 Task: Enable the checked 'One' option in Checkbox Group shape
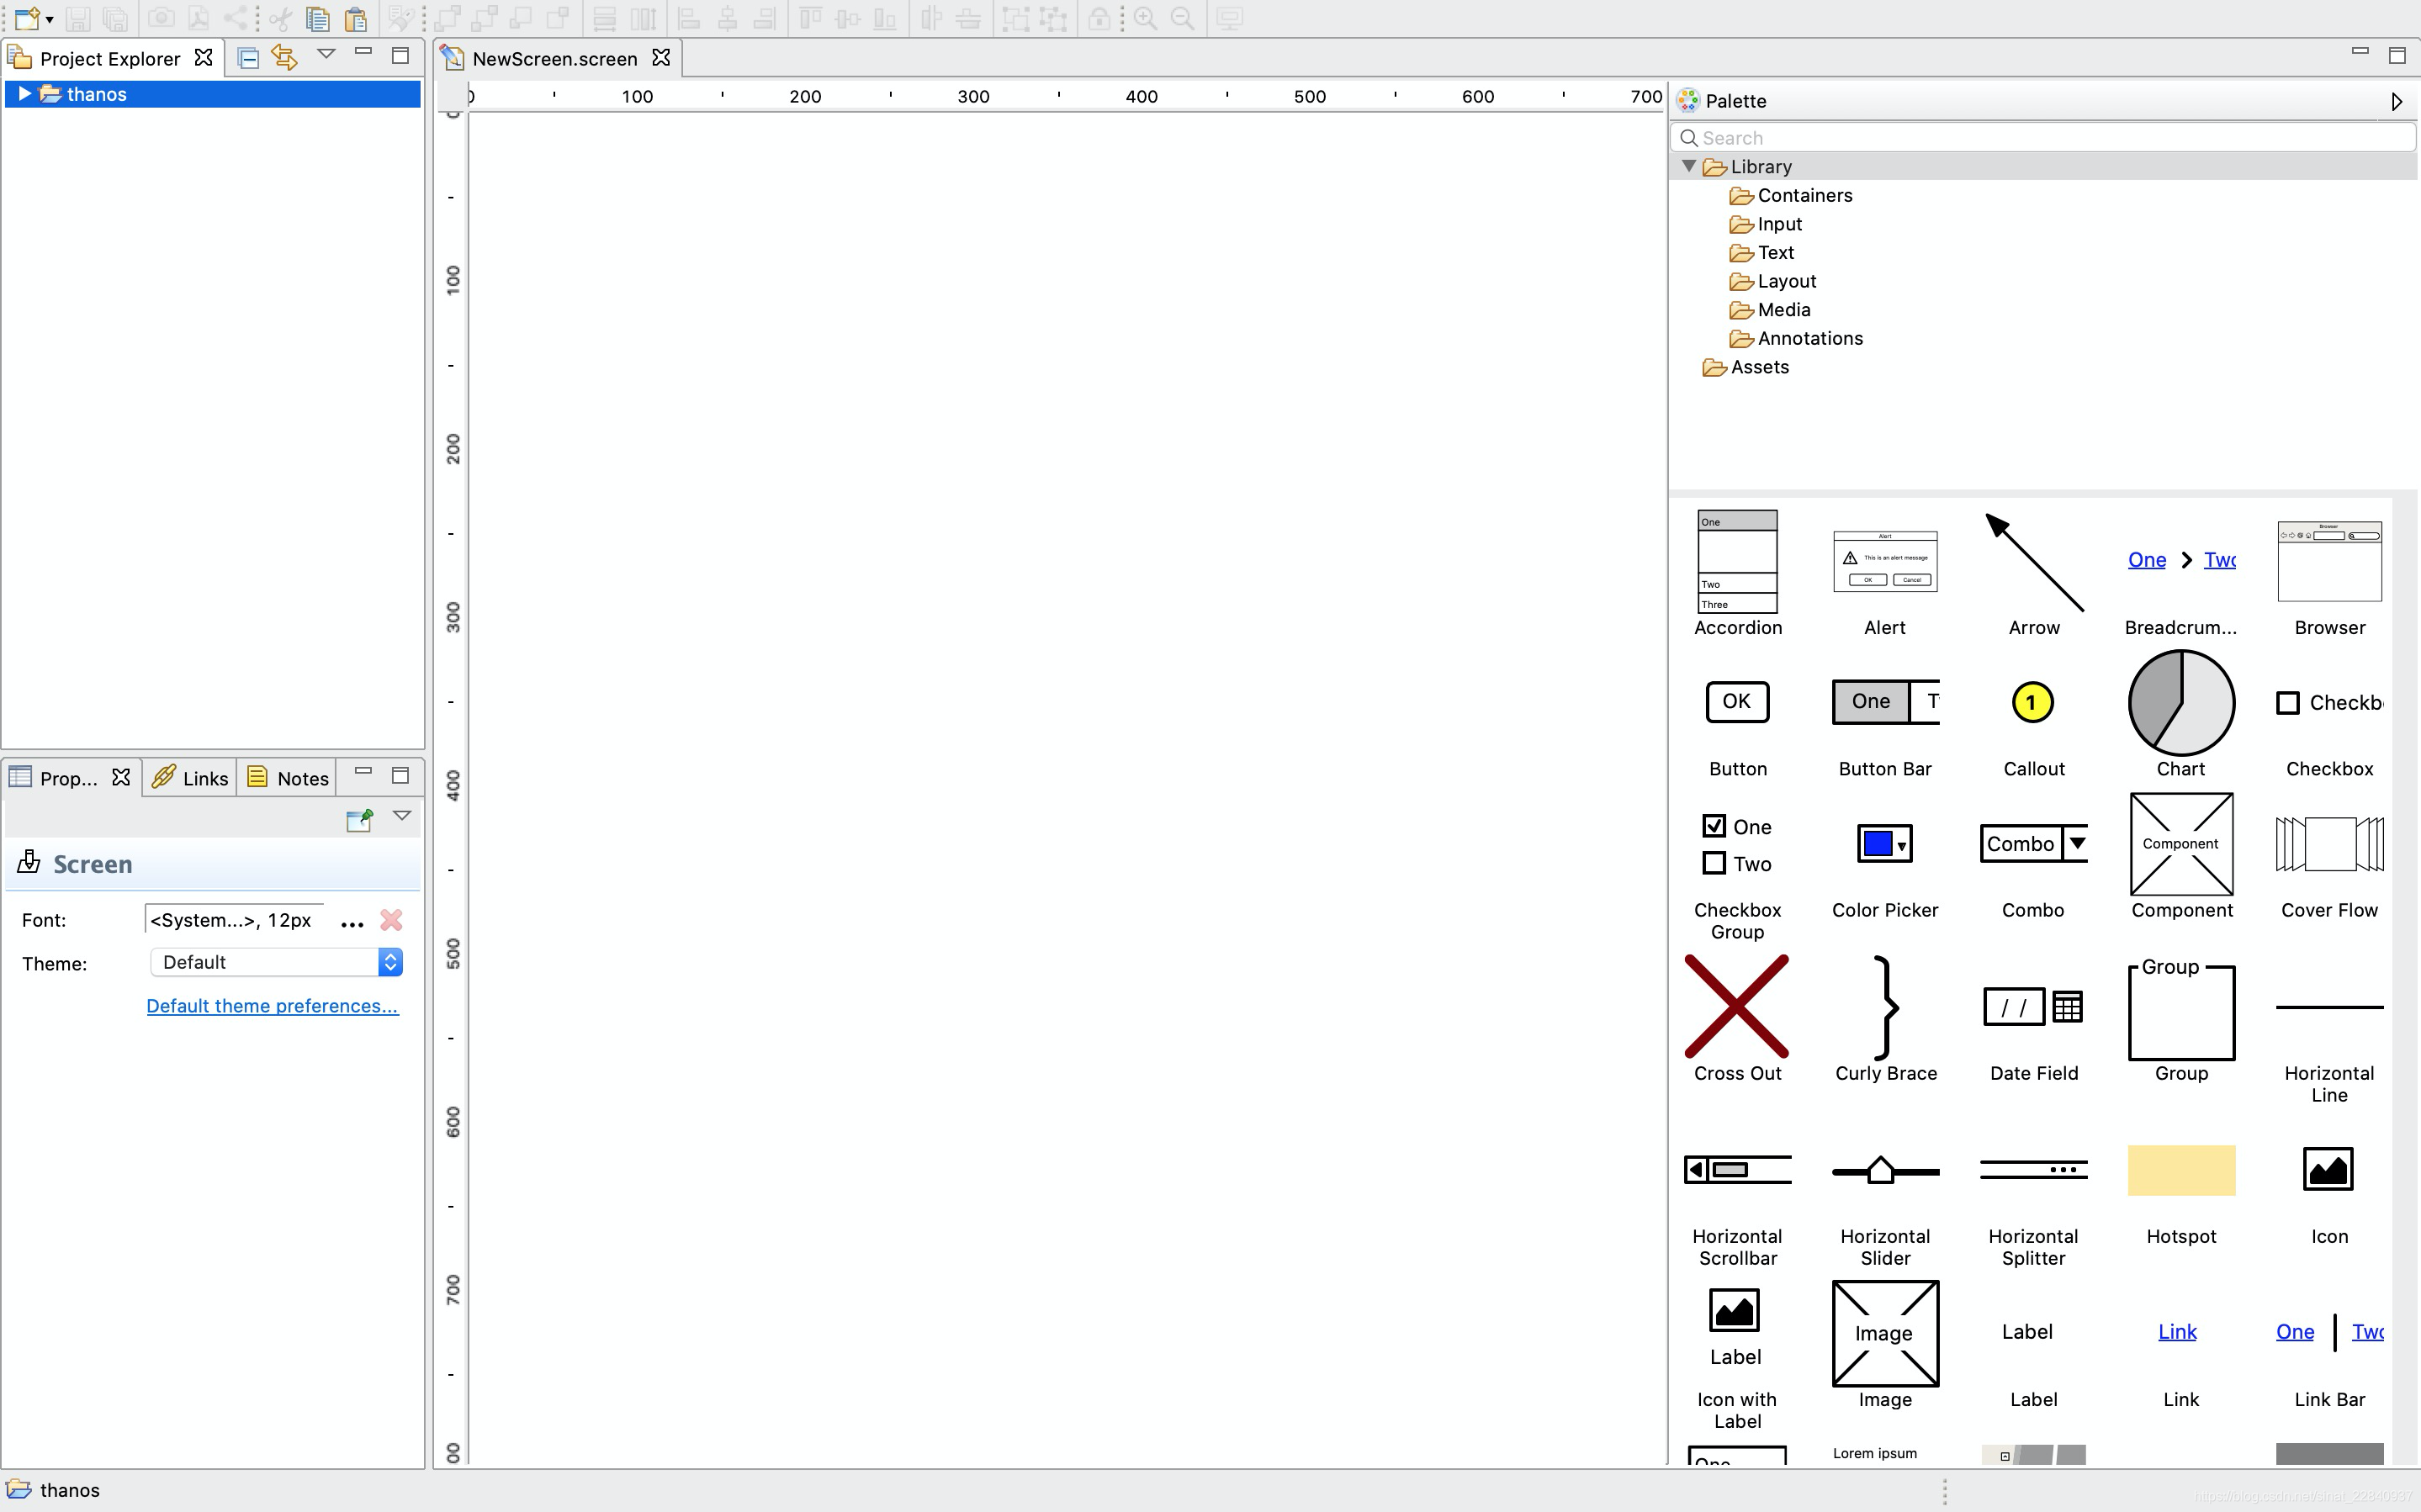(1714, 825)
